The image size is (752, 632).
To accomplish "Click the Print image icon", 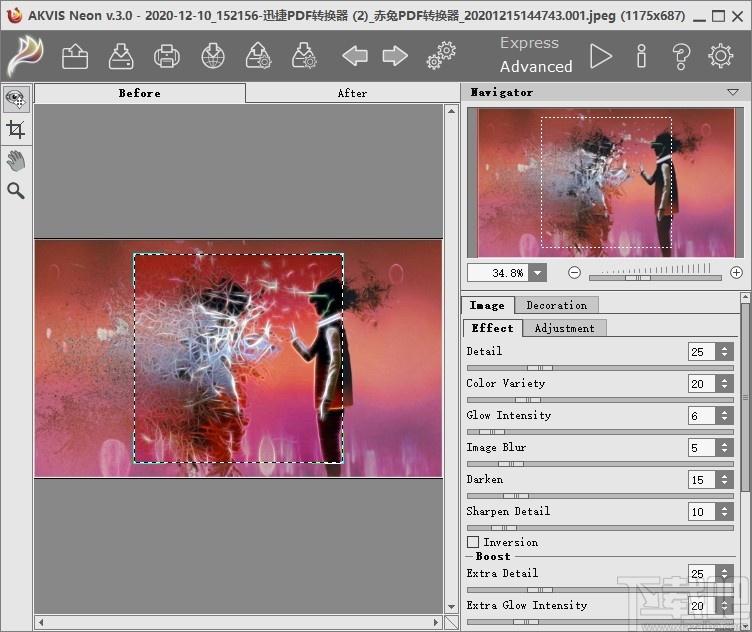I will (167, 56).
